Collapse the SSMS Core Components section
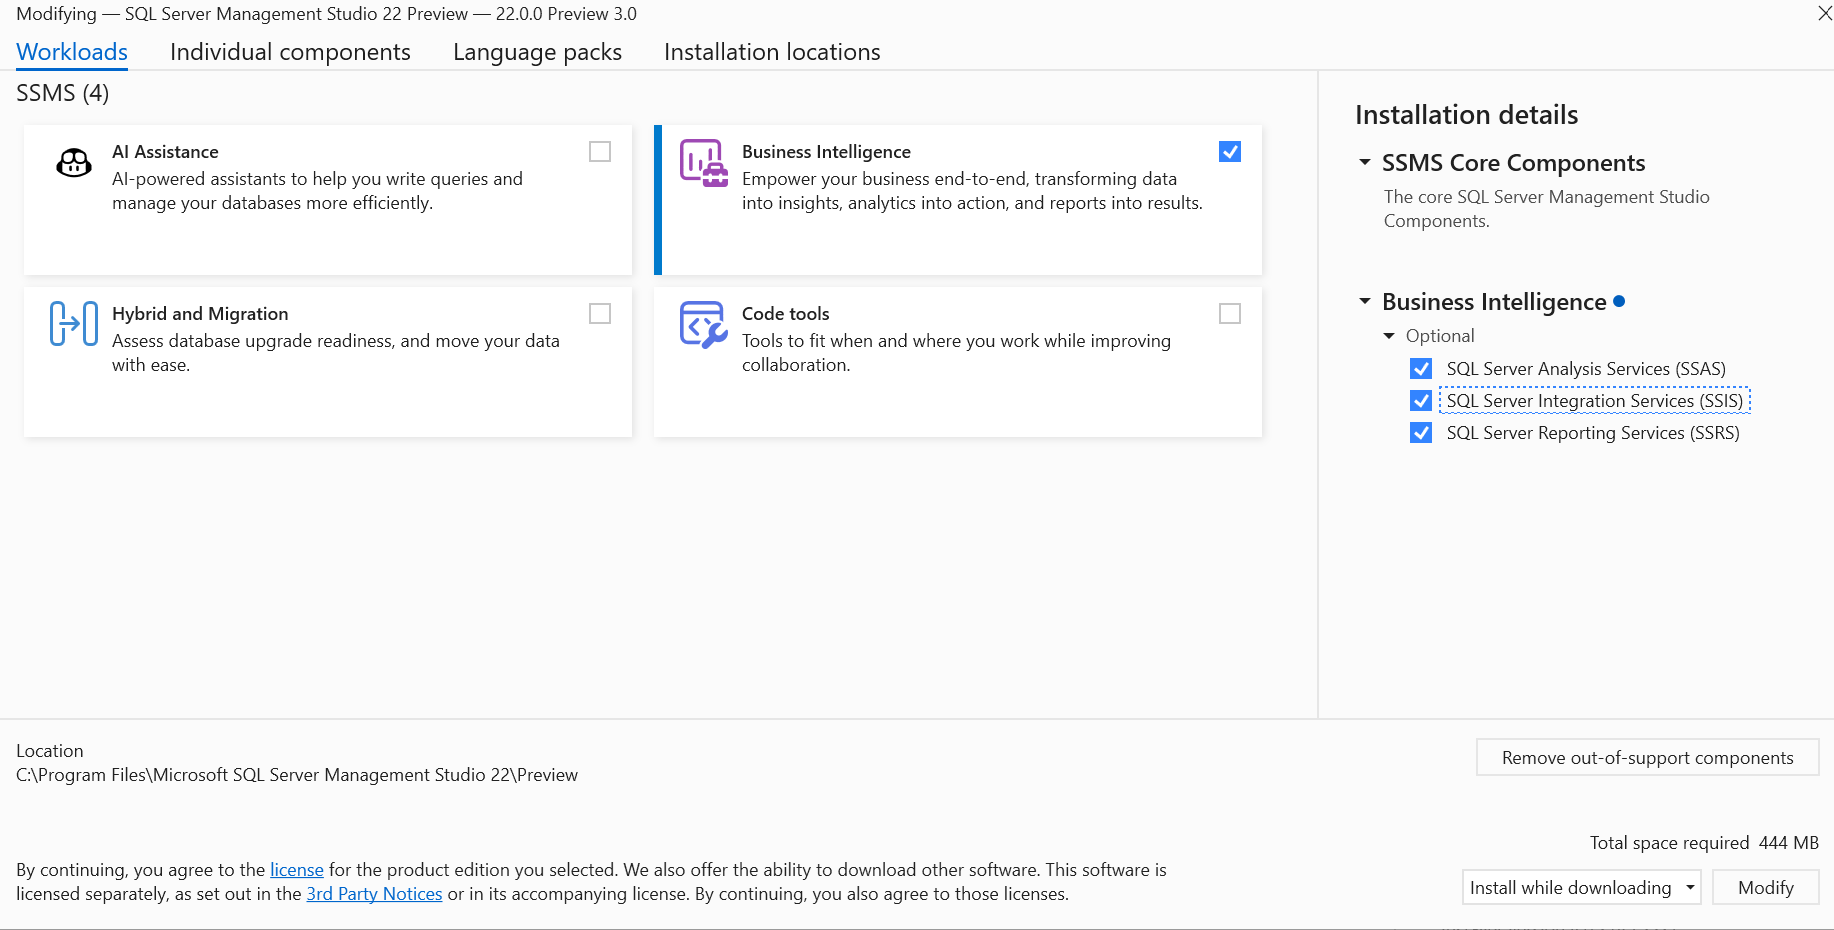Screen dimensions: 1834x930 [1365, 162]
